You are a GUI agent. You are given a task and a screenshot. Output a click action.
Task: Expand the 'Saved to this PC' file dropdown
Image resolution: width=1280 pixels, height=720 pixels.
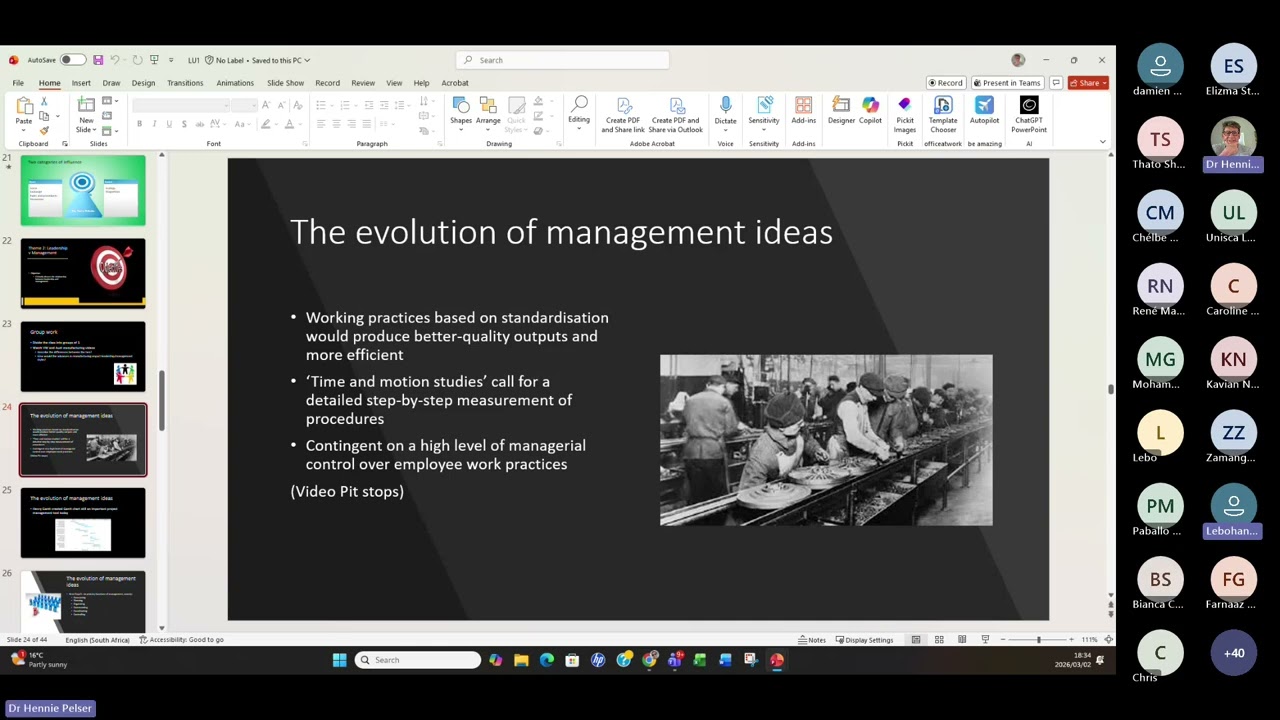tap(281, 60)
